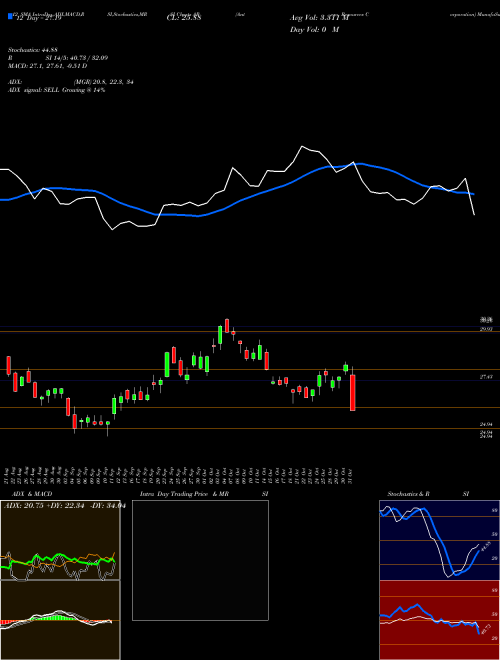
Task: Open the ADX indicator chart panel
Action: pyautogui.click(x=60, y=540)
